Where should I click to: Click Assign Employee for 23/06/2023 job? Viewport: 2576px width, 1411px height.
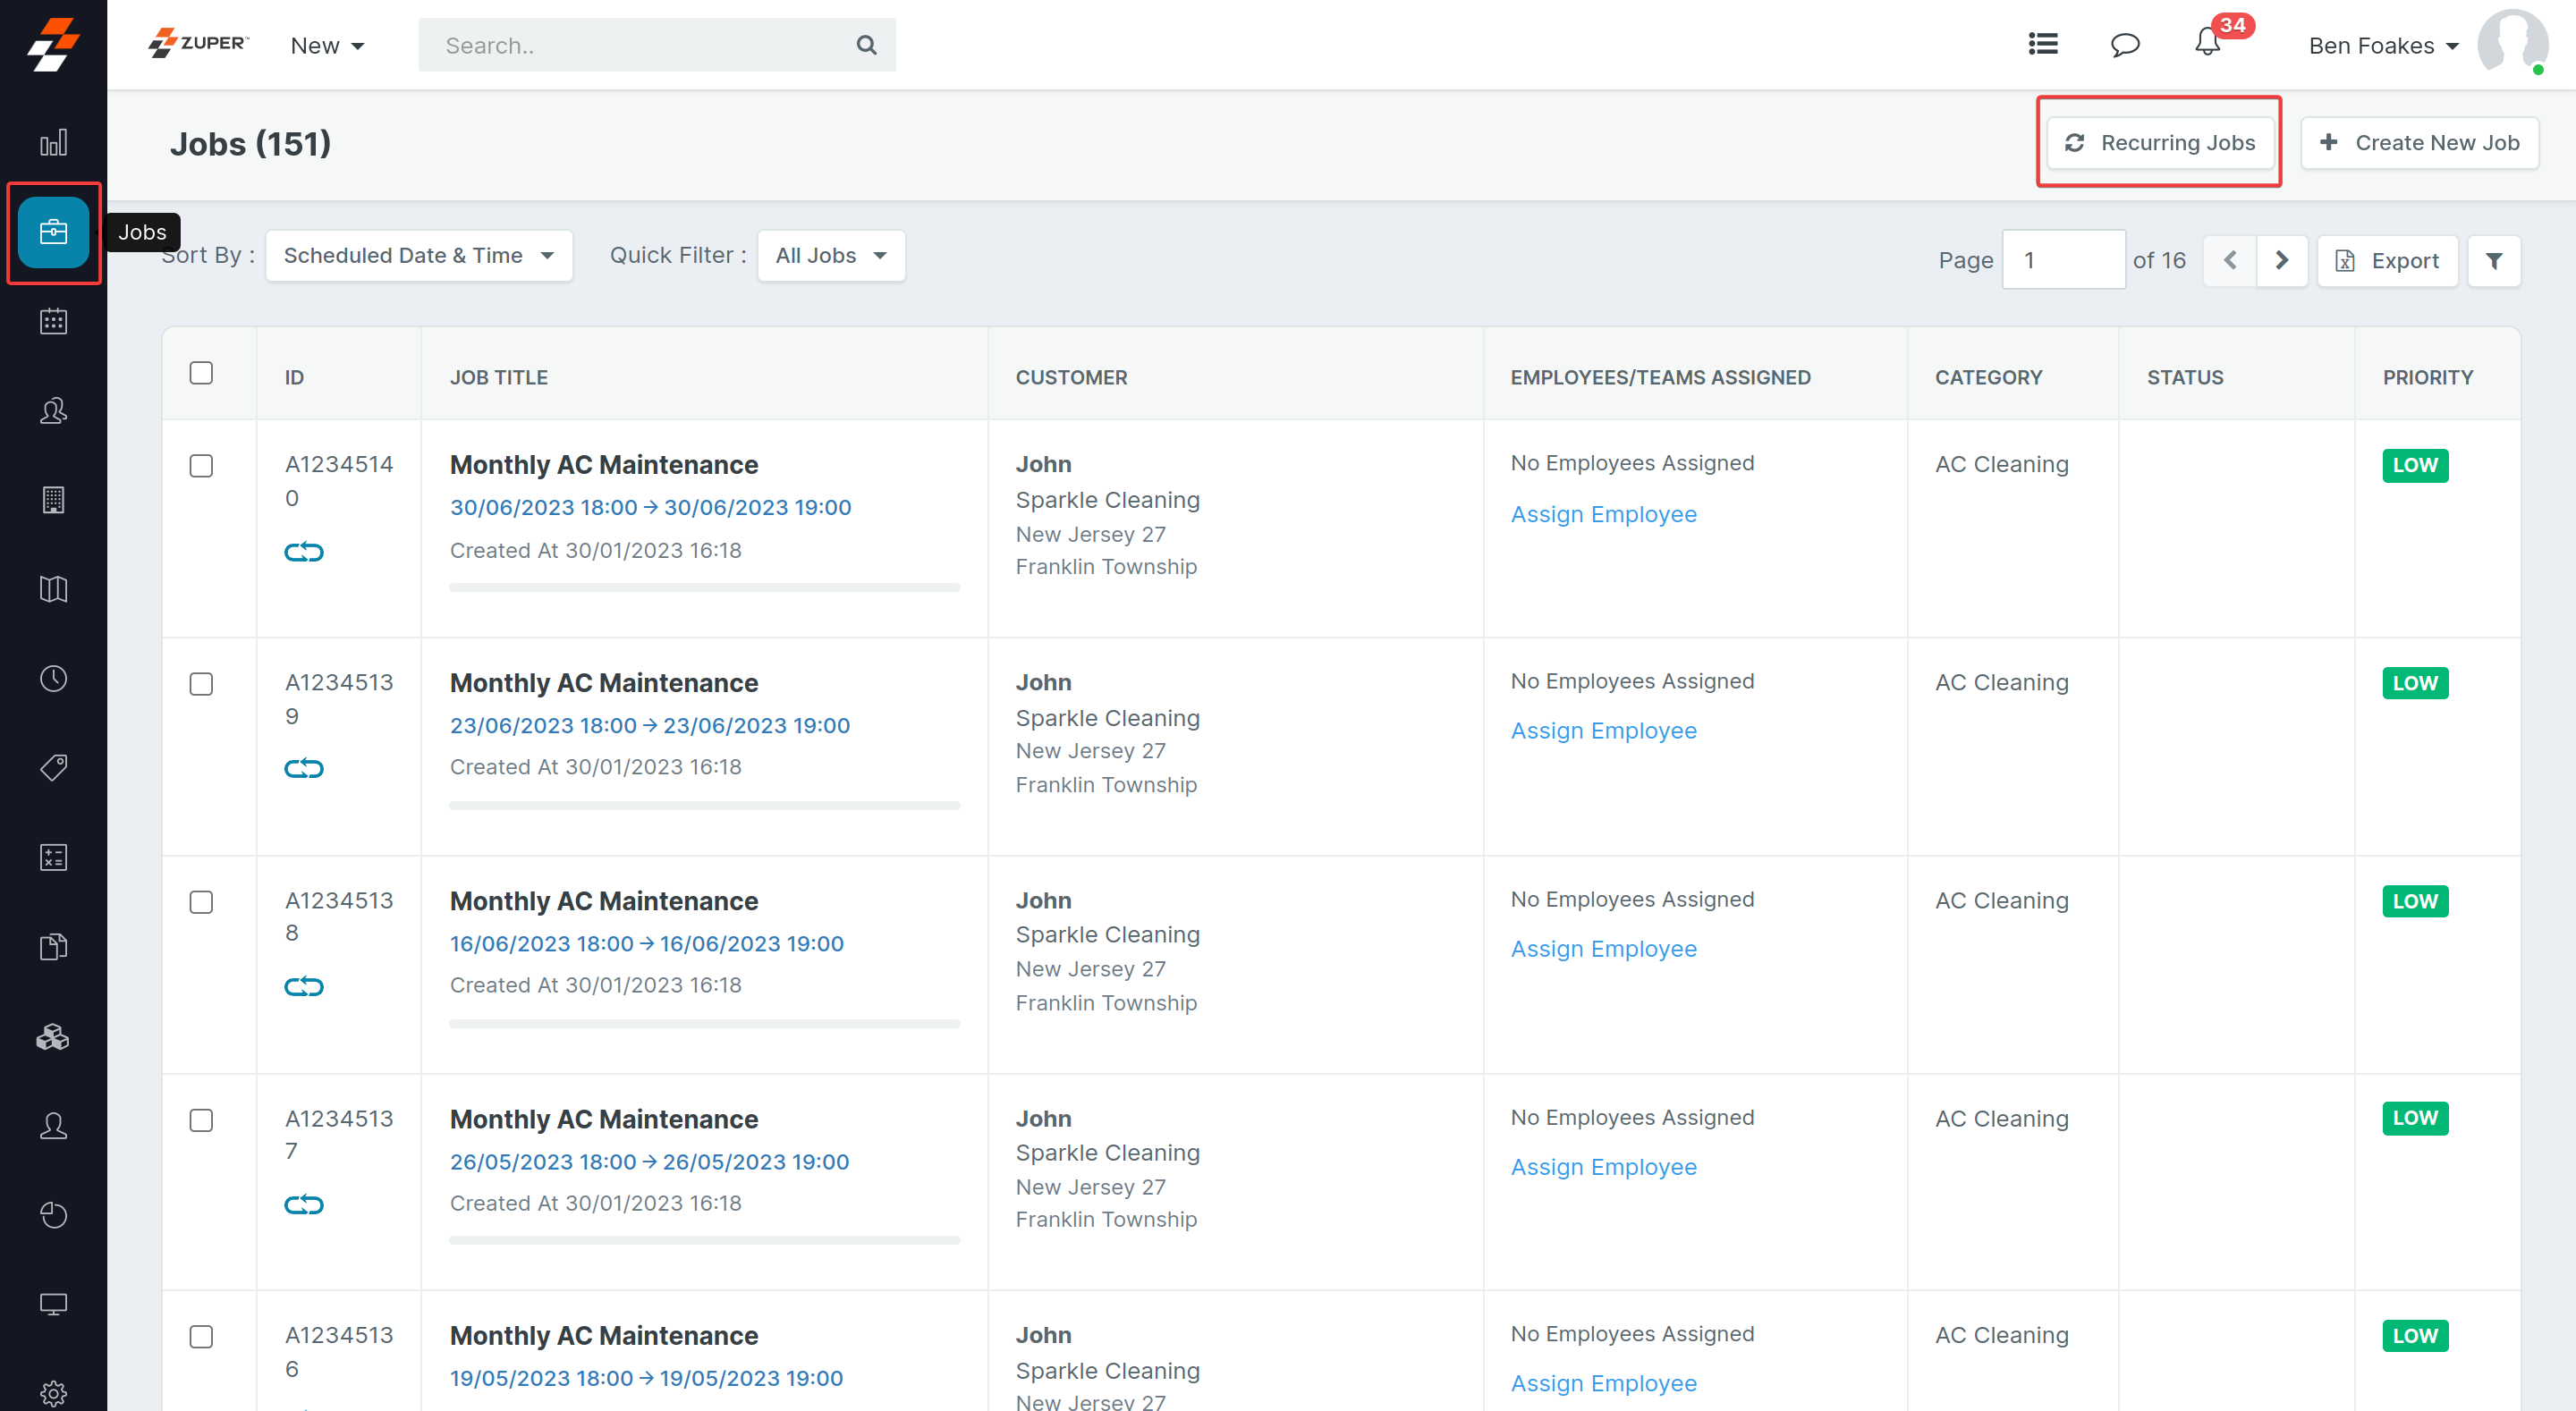(x=1603, y=731)
